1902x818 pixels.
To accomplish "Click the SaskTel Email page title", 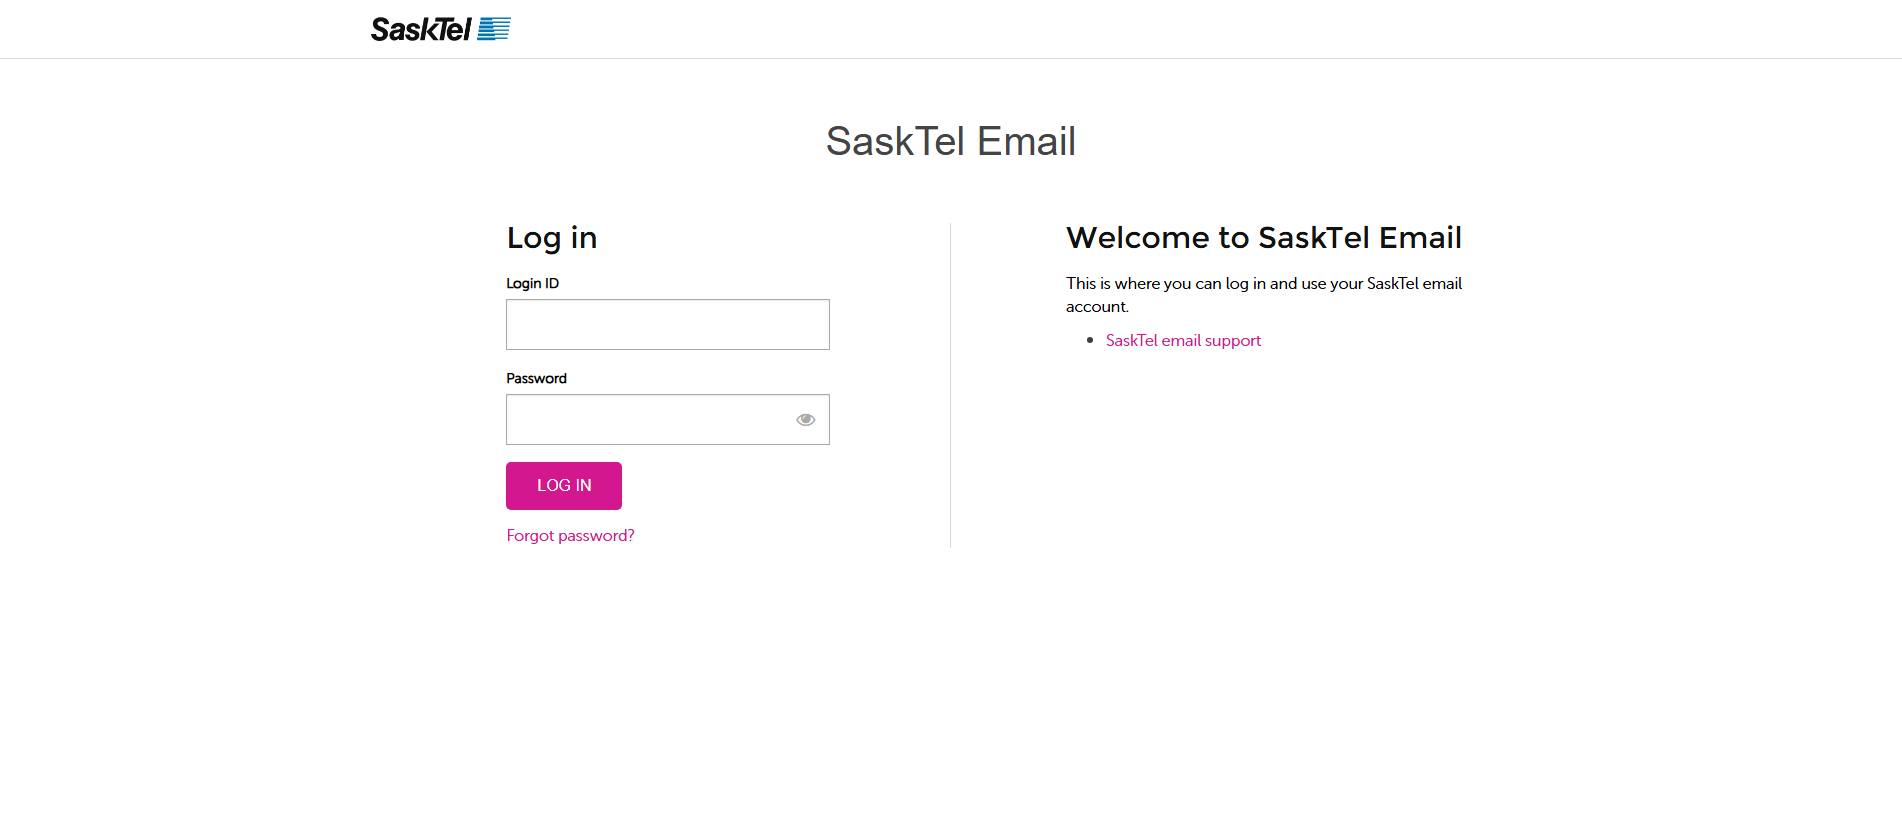I will click(951, 142).
